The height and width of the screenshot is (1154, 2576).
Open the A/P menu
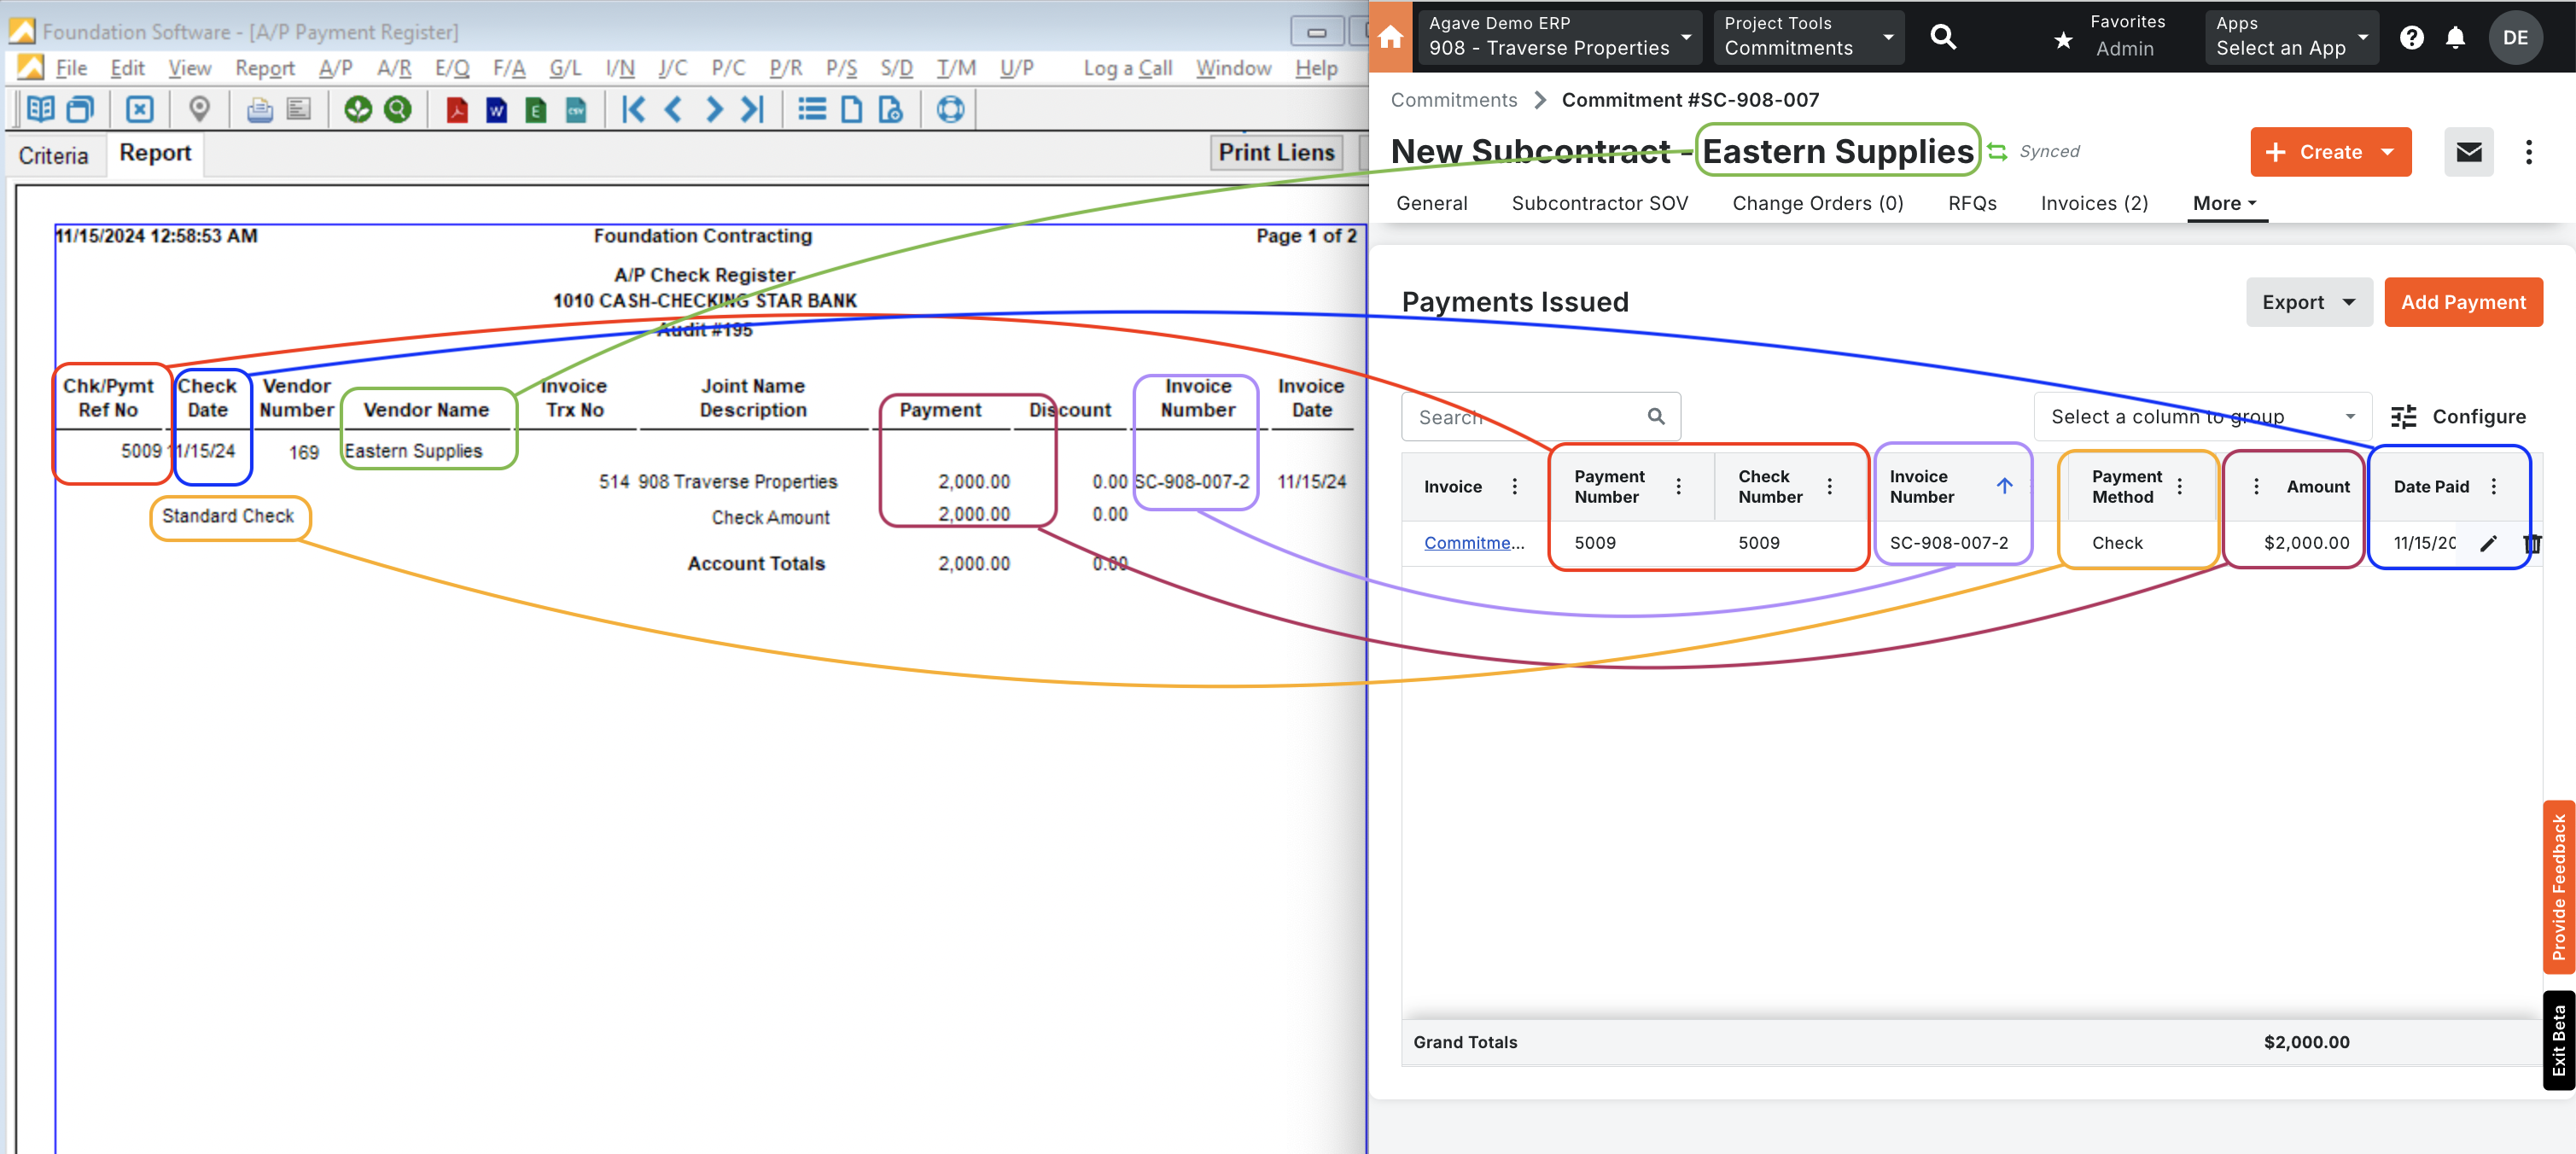pyautogui.click(x=335, y=68)
